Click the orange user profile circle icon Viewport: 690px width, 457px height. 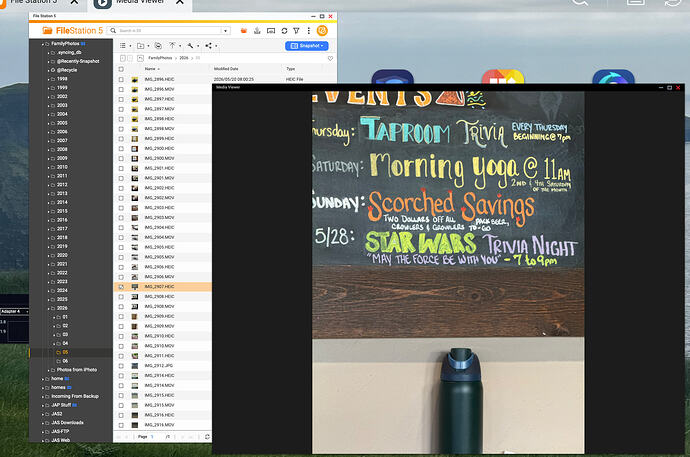coord(322,30)
